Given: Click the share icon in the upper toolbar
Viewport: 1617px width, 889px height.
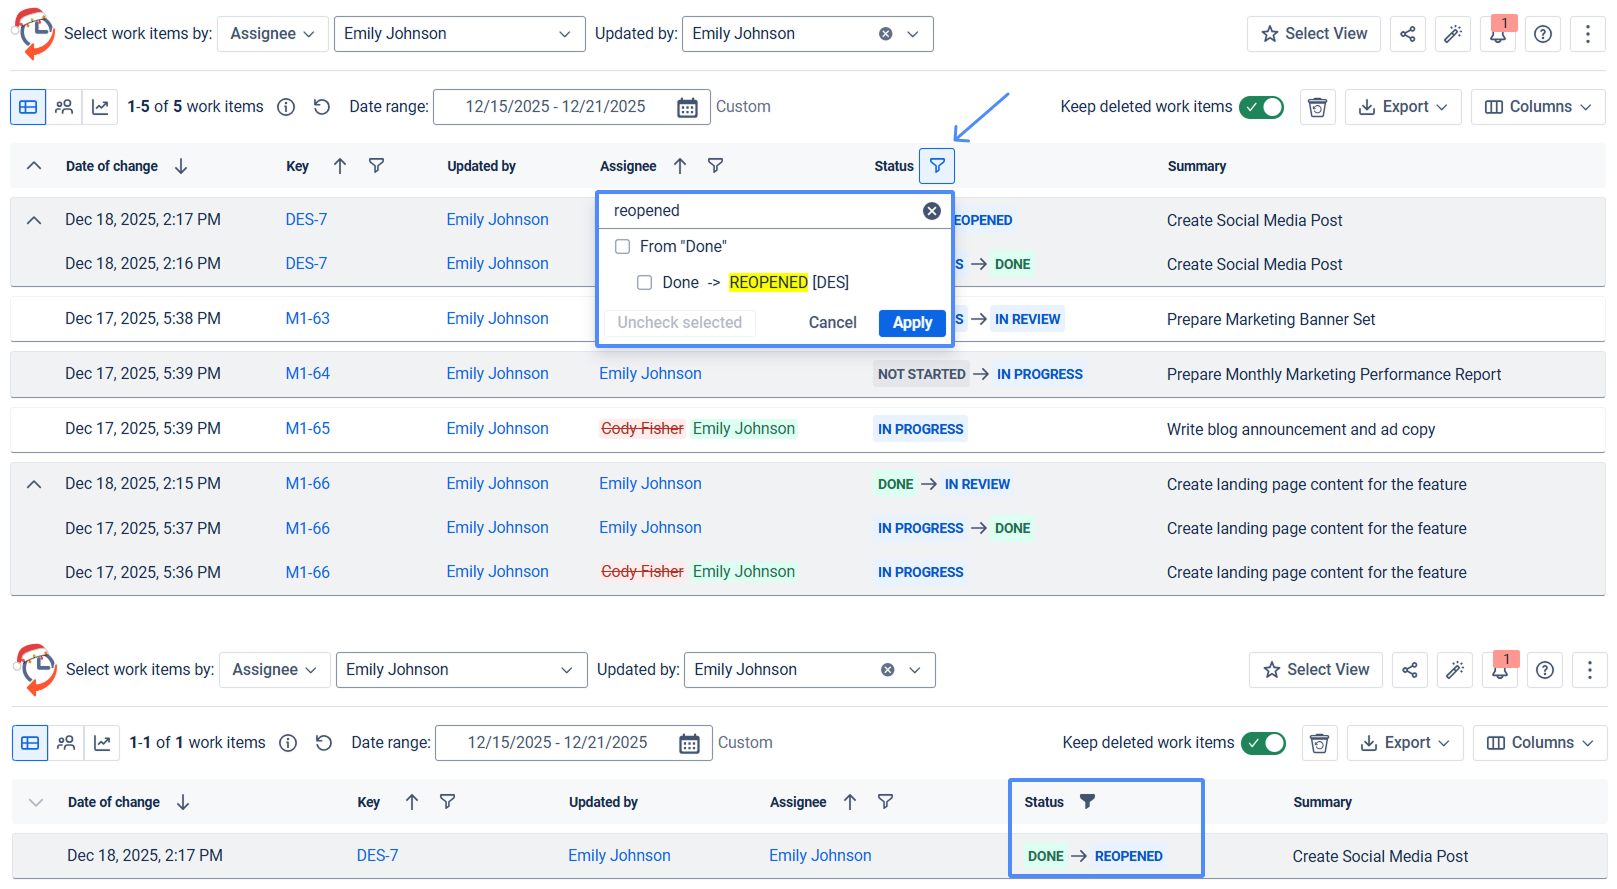Looking at the screenshot, I should click(1407, 34).
